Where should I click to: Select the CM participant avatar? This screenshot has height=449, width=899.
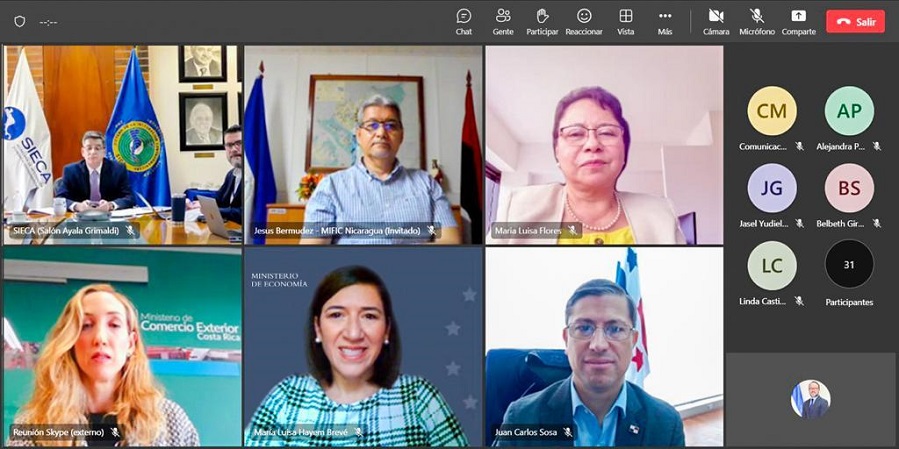click(772, 111)
